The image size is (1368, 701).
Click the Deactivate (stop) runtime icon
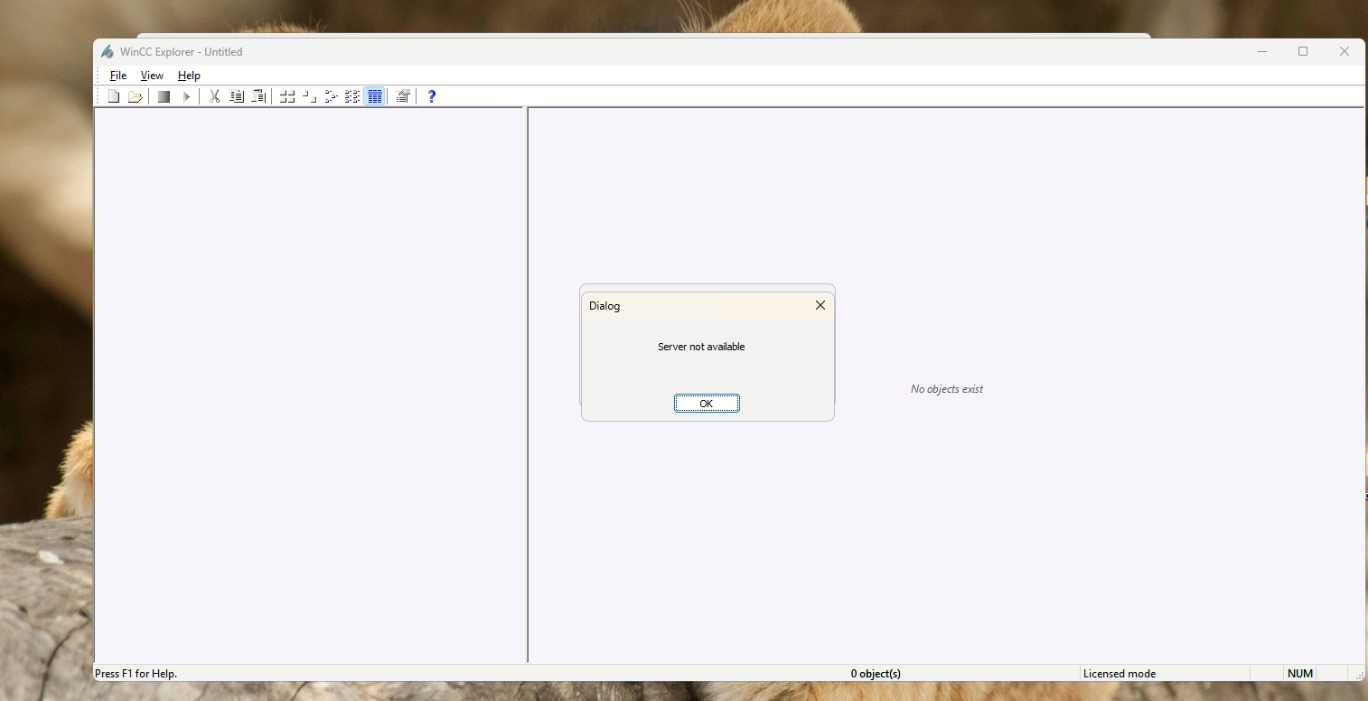[164, 96]
